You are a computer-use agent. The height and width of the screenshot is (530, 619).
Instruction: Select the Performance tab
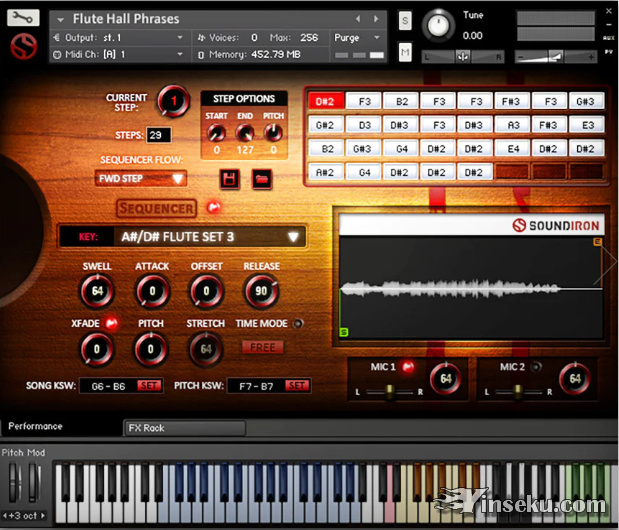(x=36, y=426)
